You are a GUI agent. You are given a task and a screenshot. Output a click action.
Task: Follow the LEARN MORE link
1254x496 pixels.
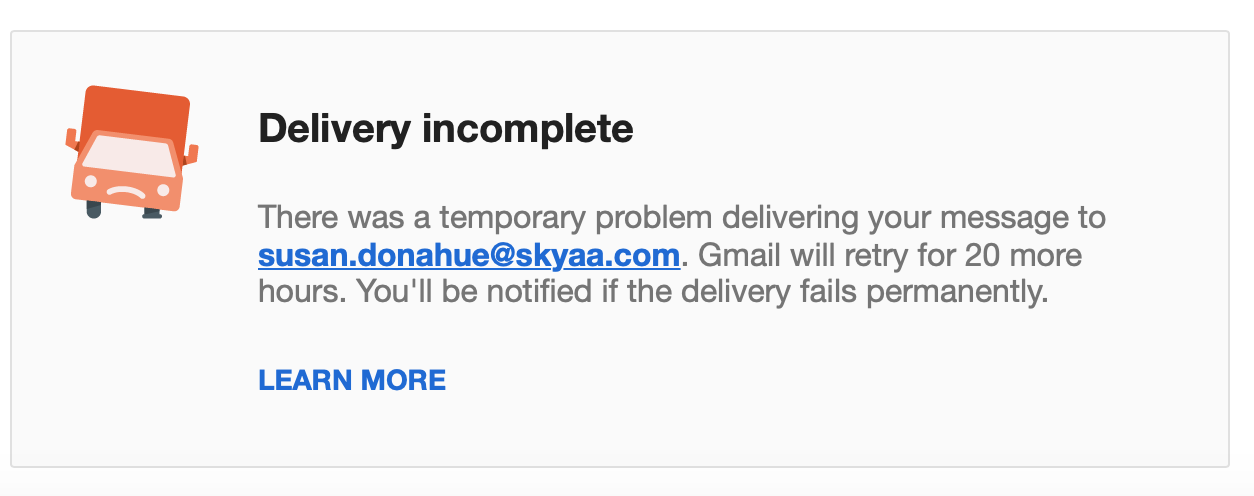click(352, 380)
